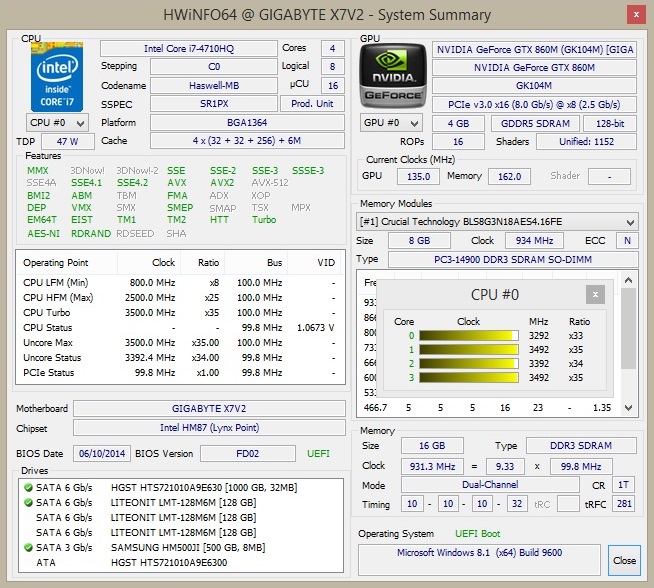The width and height of the screenshot is (654, 588).
Task: Click the GPU clock 135.0 field
Action: (x=418, y=176)
